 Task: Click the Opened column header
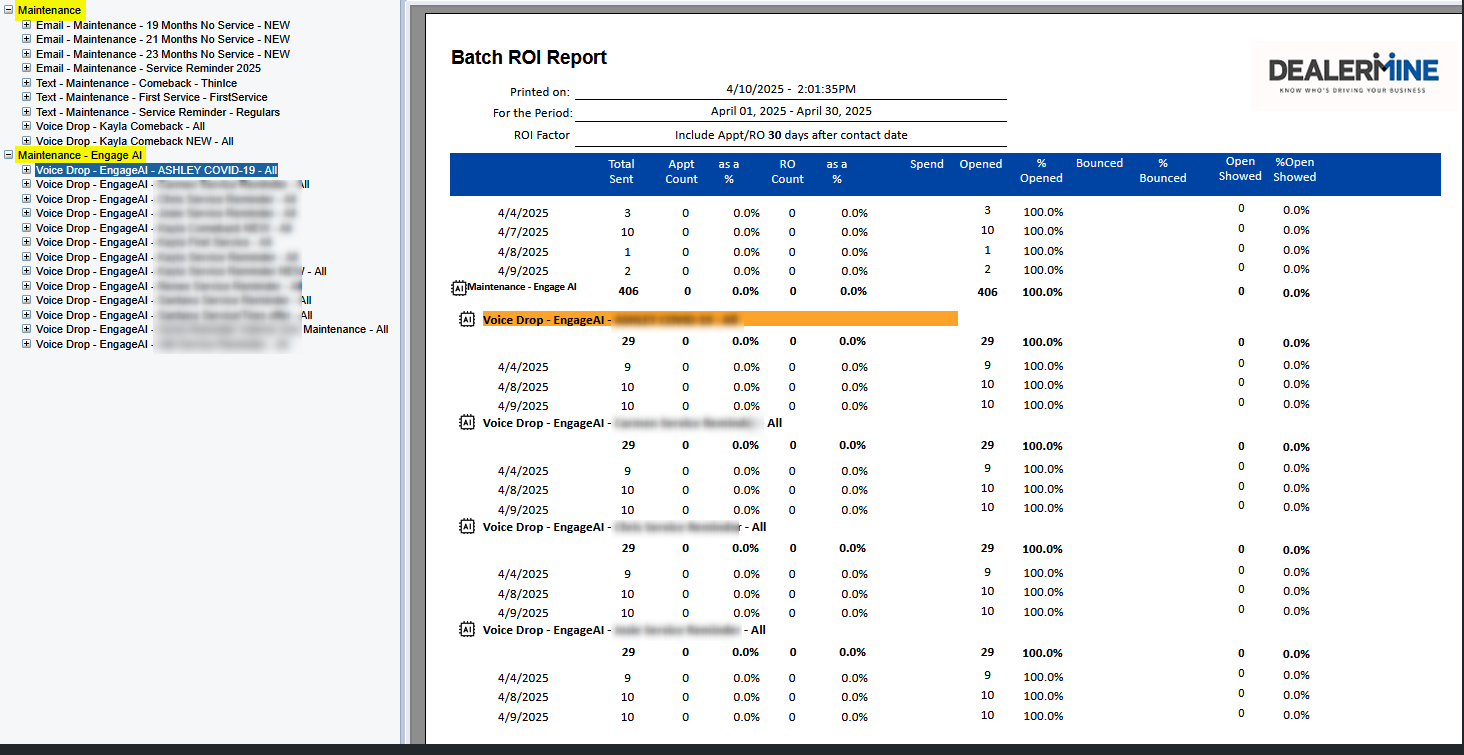click(x=981, y=164)
